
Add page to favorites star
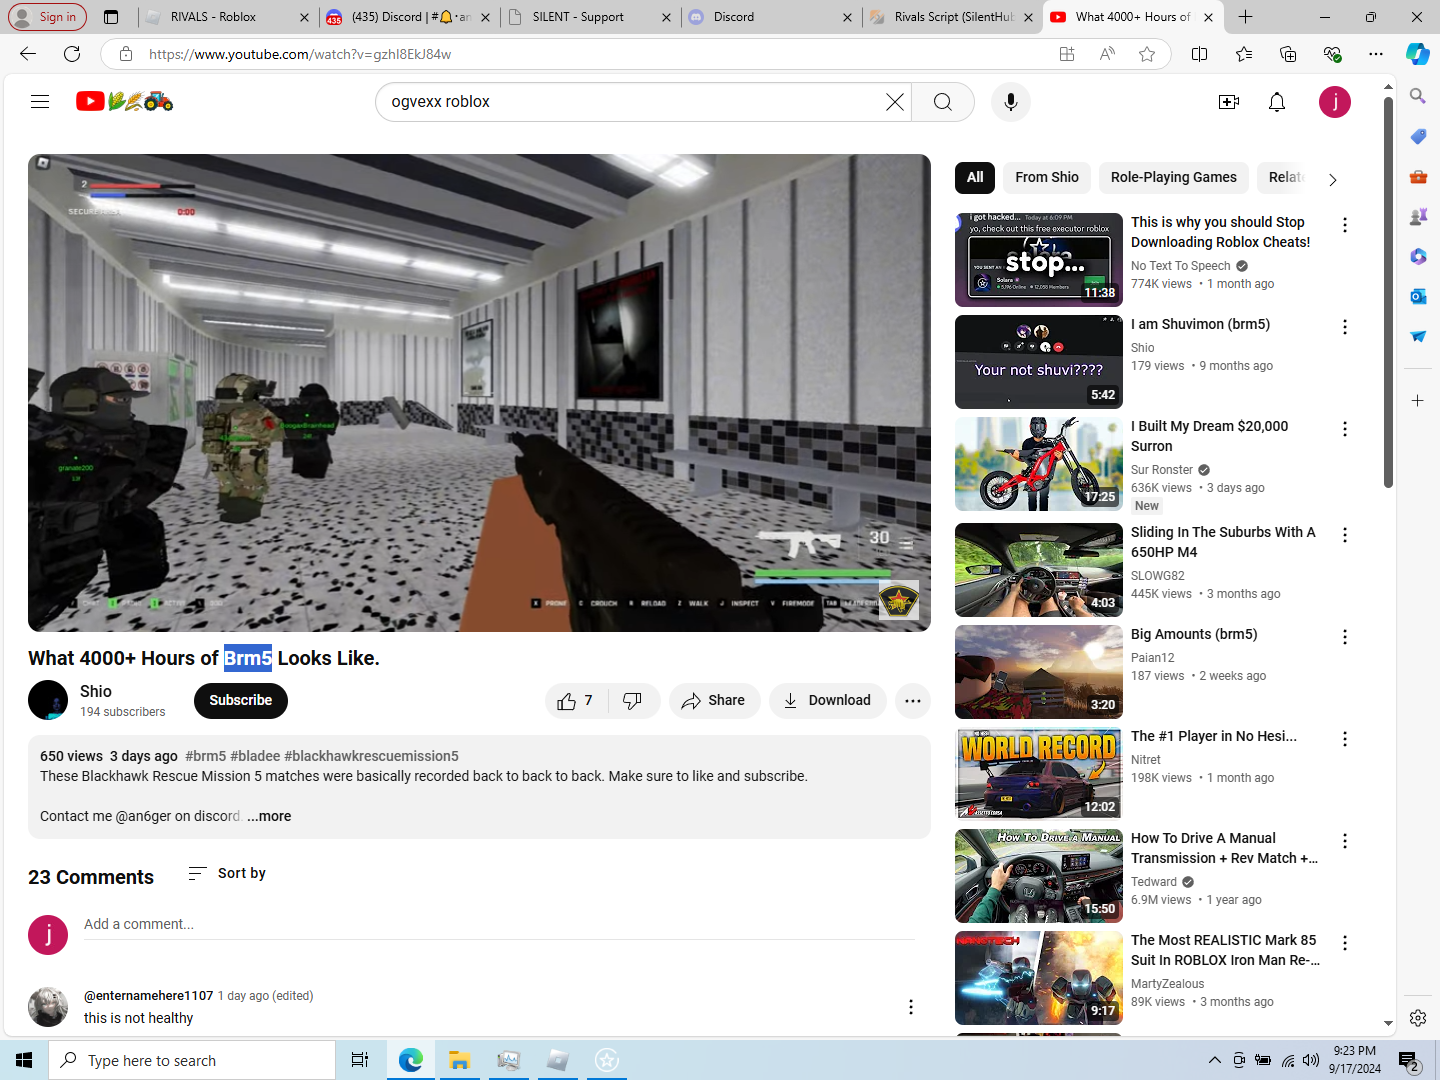coord(1147,54)
